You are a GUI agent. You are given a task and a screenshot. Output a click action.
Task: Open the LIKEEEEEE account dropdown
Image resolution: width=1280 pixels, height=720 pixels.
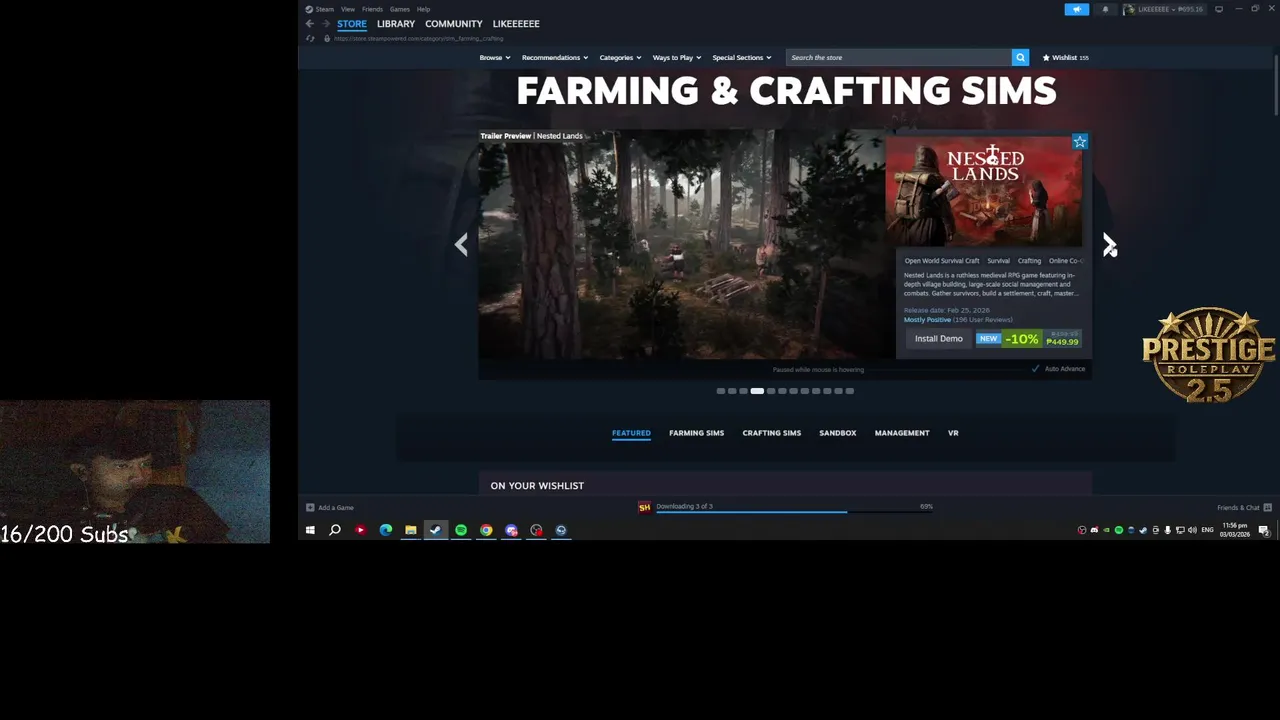point(1164,9)
